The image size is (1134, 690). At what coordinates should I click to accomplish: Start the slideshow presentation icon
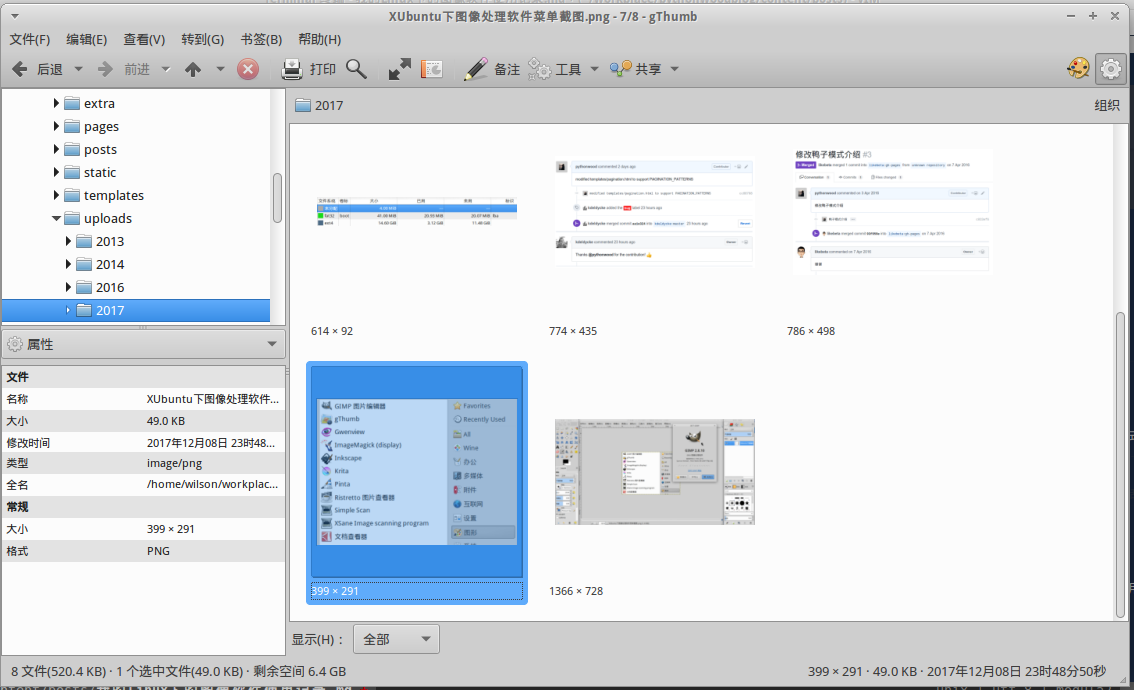432,69
